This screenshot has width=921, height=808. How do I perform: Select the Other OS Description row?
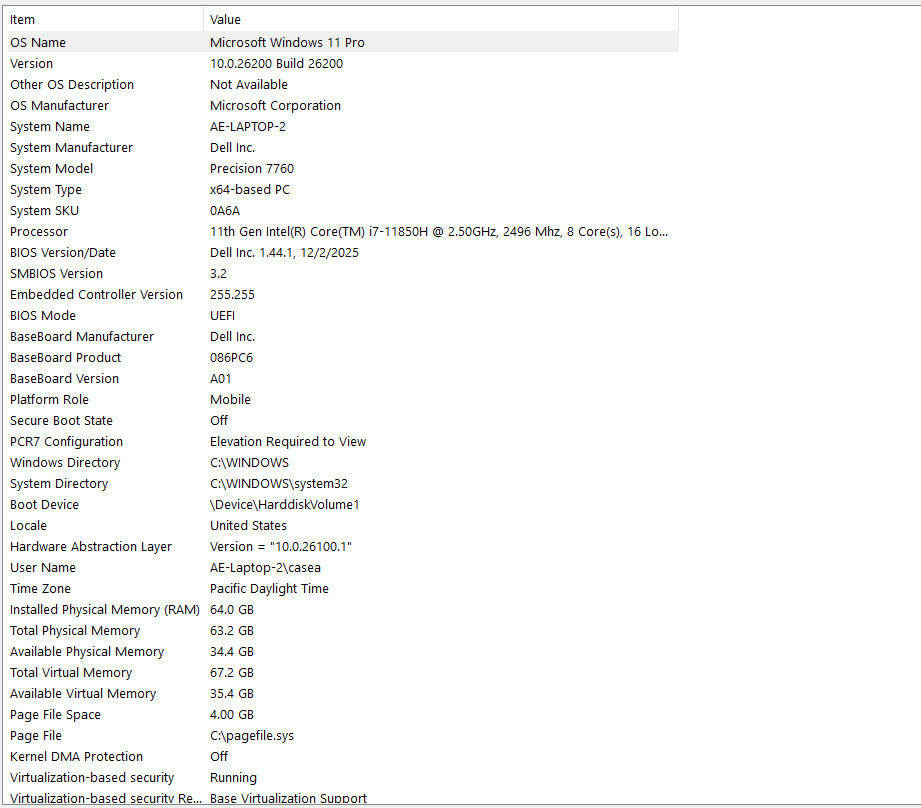(x=341, y=85)
